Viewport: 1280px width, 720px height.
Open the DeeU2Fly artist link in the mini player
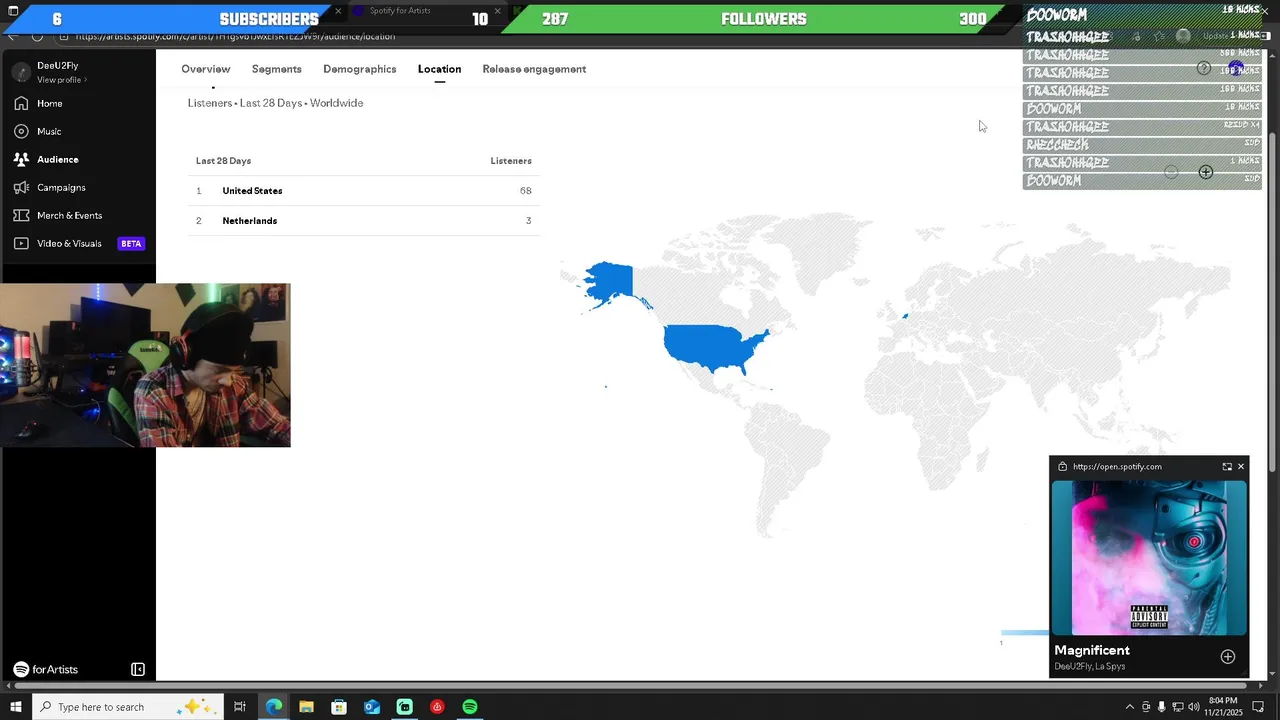point(1074,667)
